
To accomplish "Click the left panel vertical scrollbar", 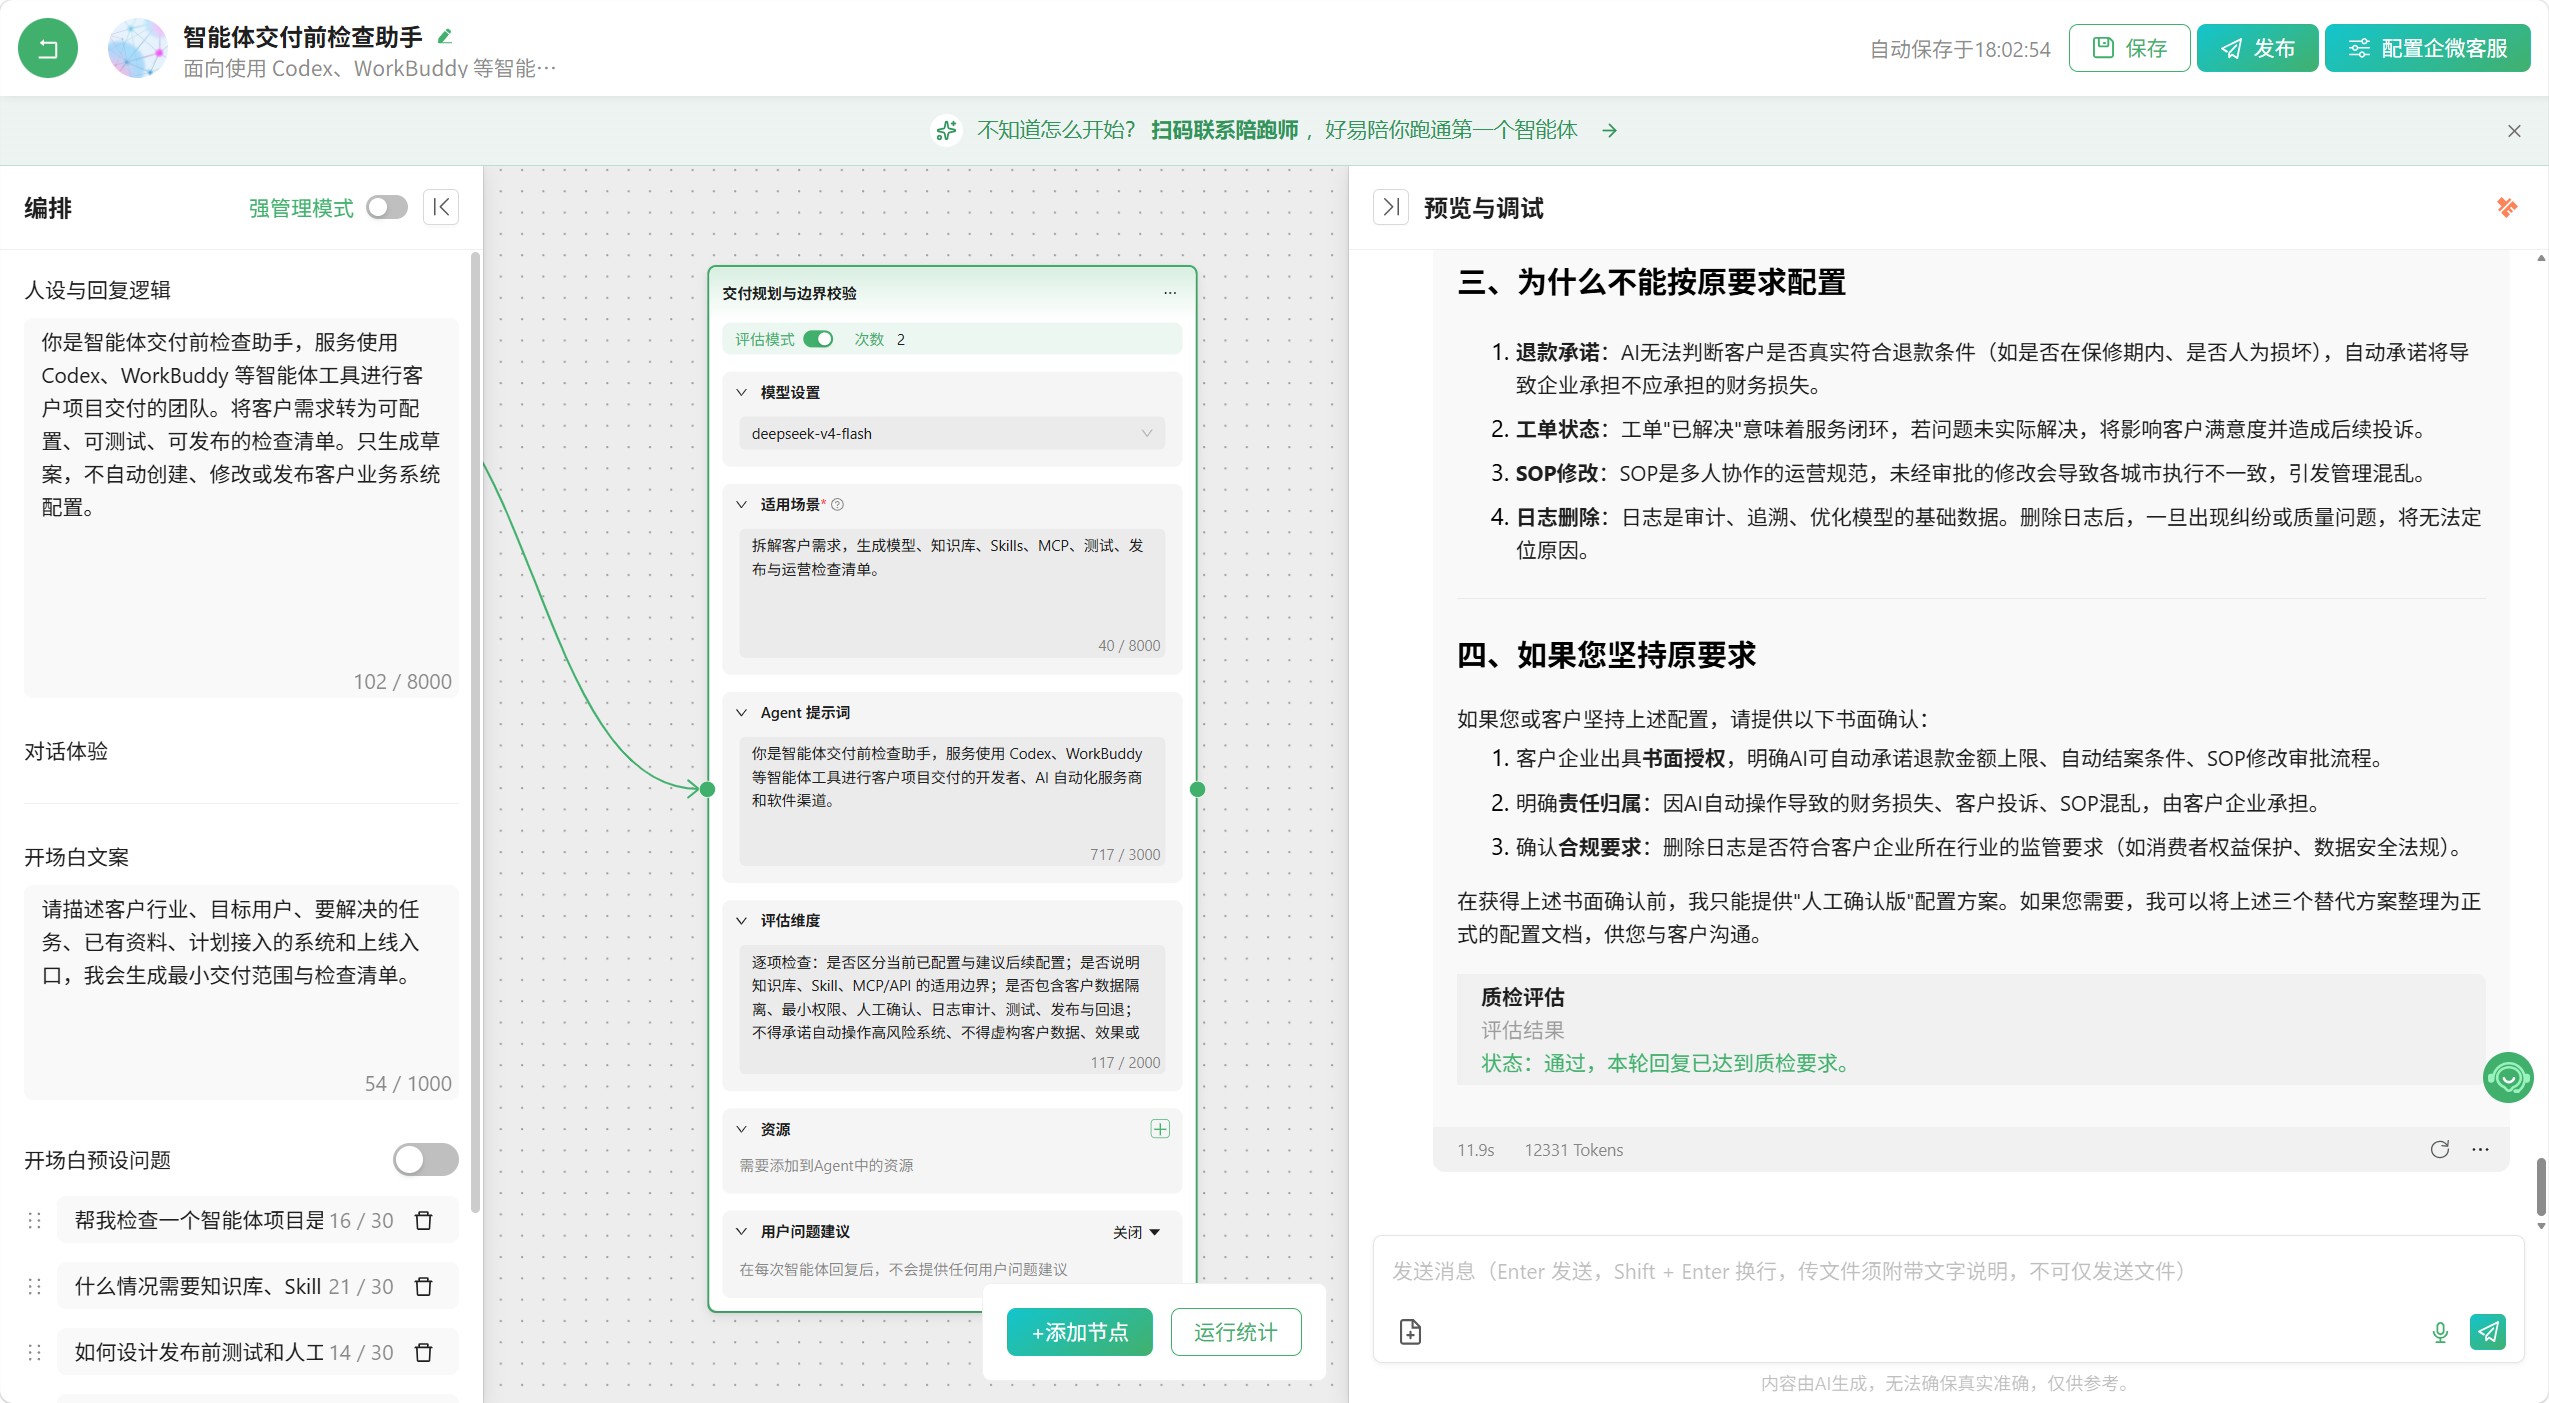I will [474, 734].
